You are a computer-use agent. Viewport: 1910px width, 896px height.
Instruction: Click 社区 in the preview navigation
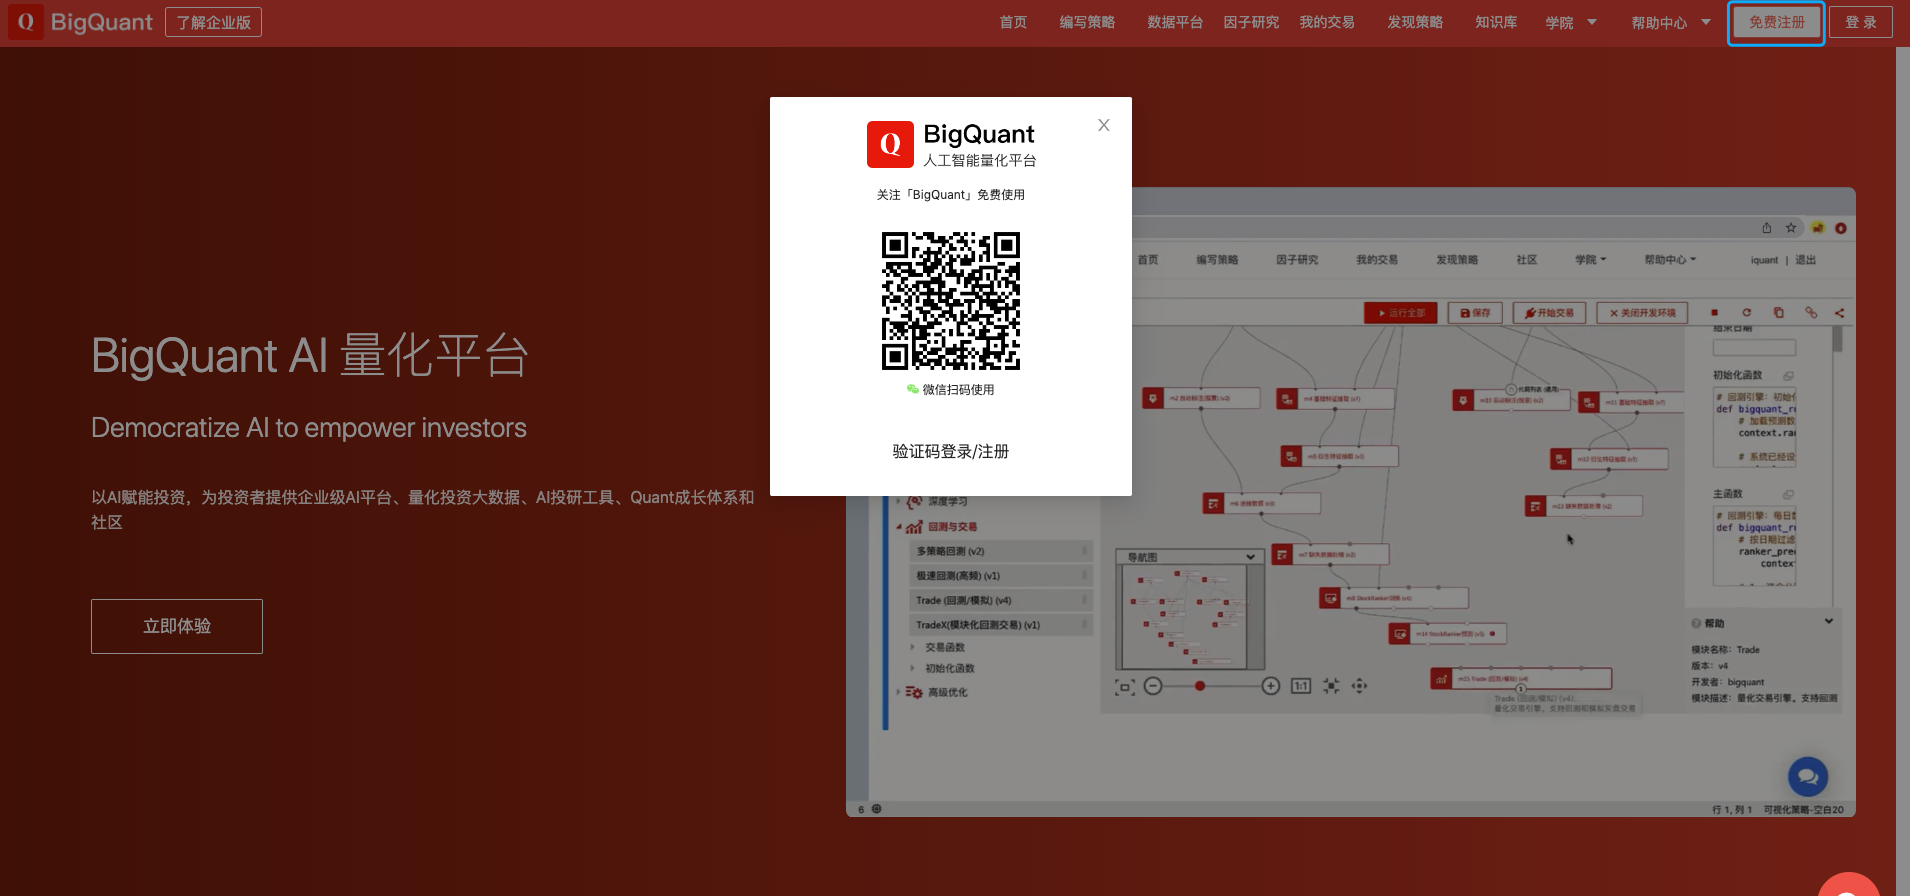point(1526,260)
